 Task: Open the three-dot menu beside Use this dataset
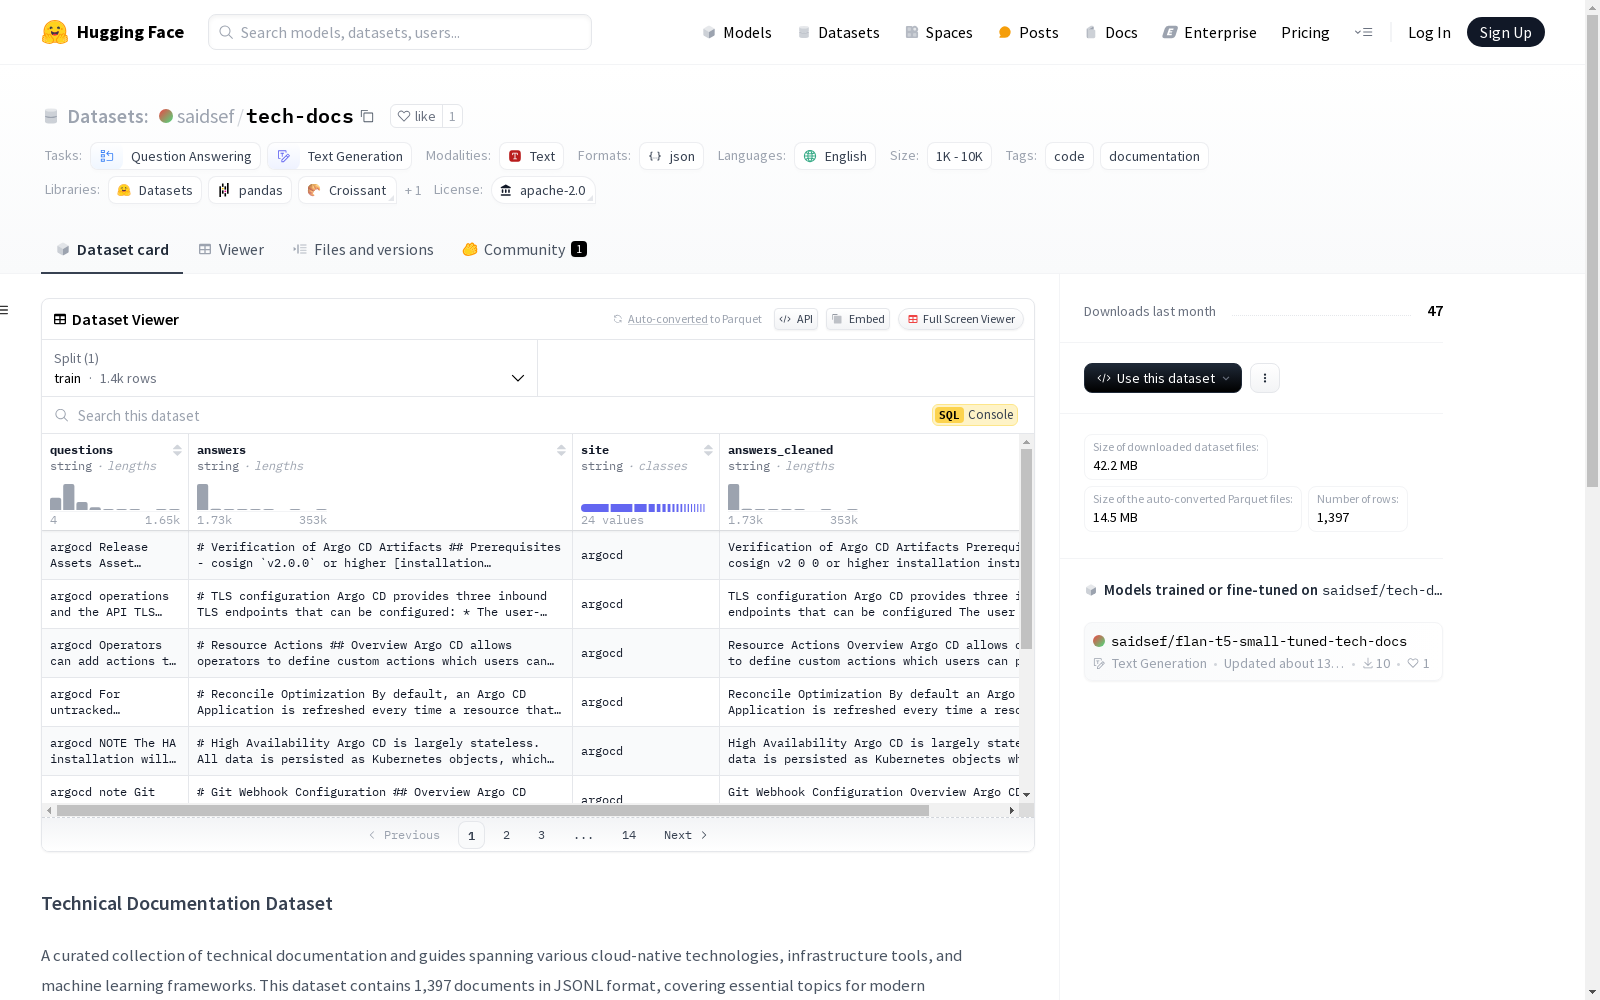pos(1265,378)
